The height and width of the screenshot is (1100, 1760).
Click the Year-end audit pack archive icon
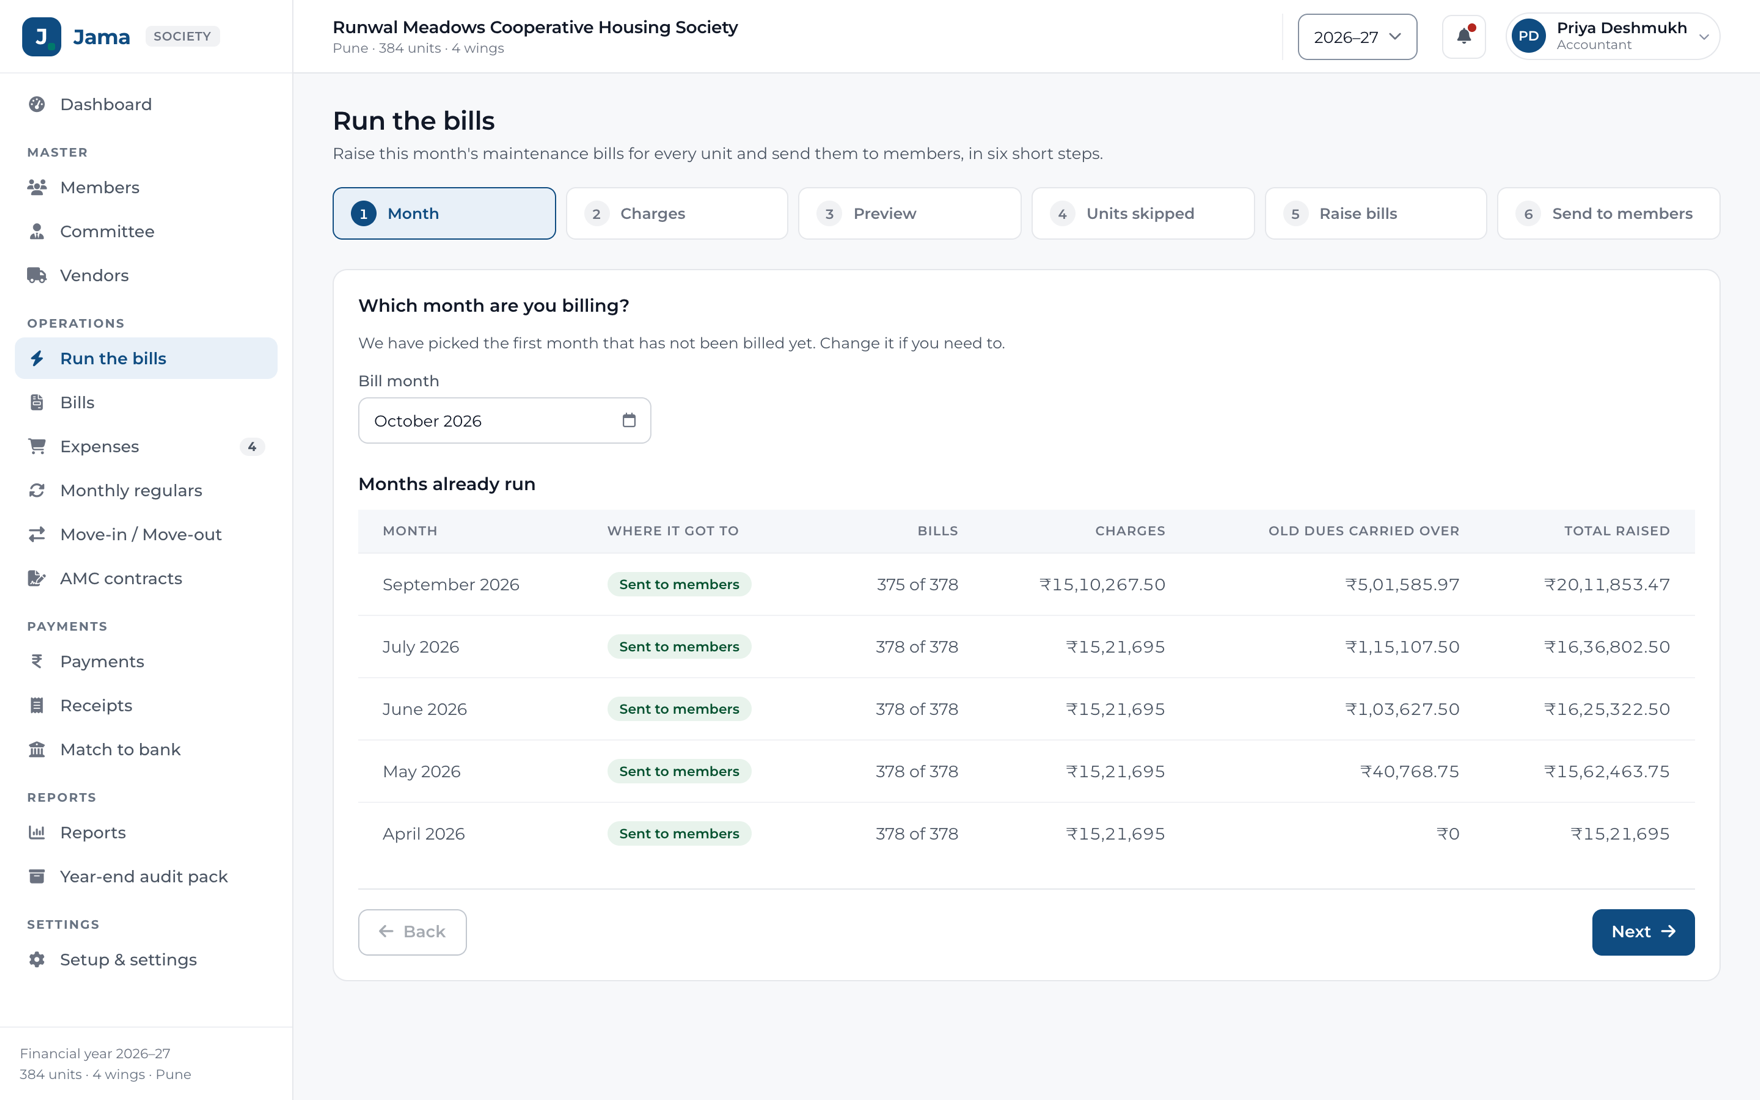pyautogui.click(x=37, y=876)
